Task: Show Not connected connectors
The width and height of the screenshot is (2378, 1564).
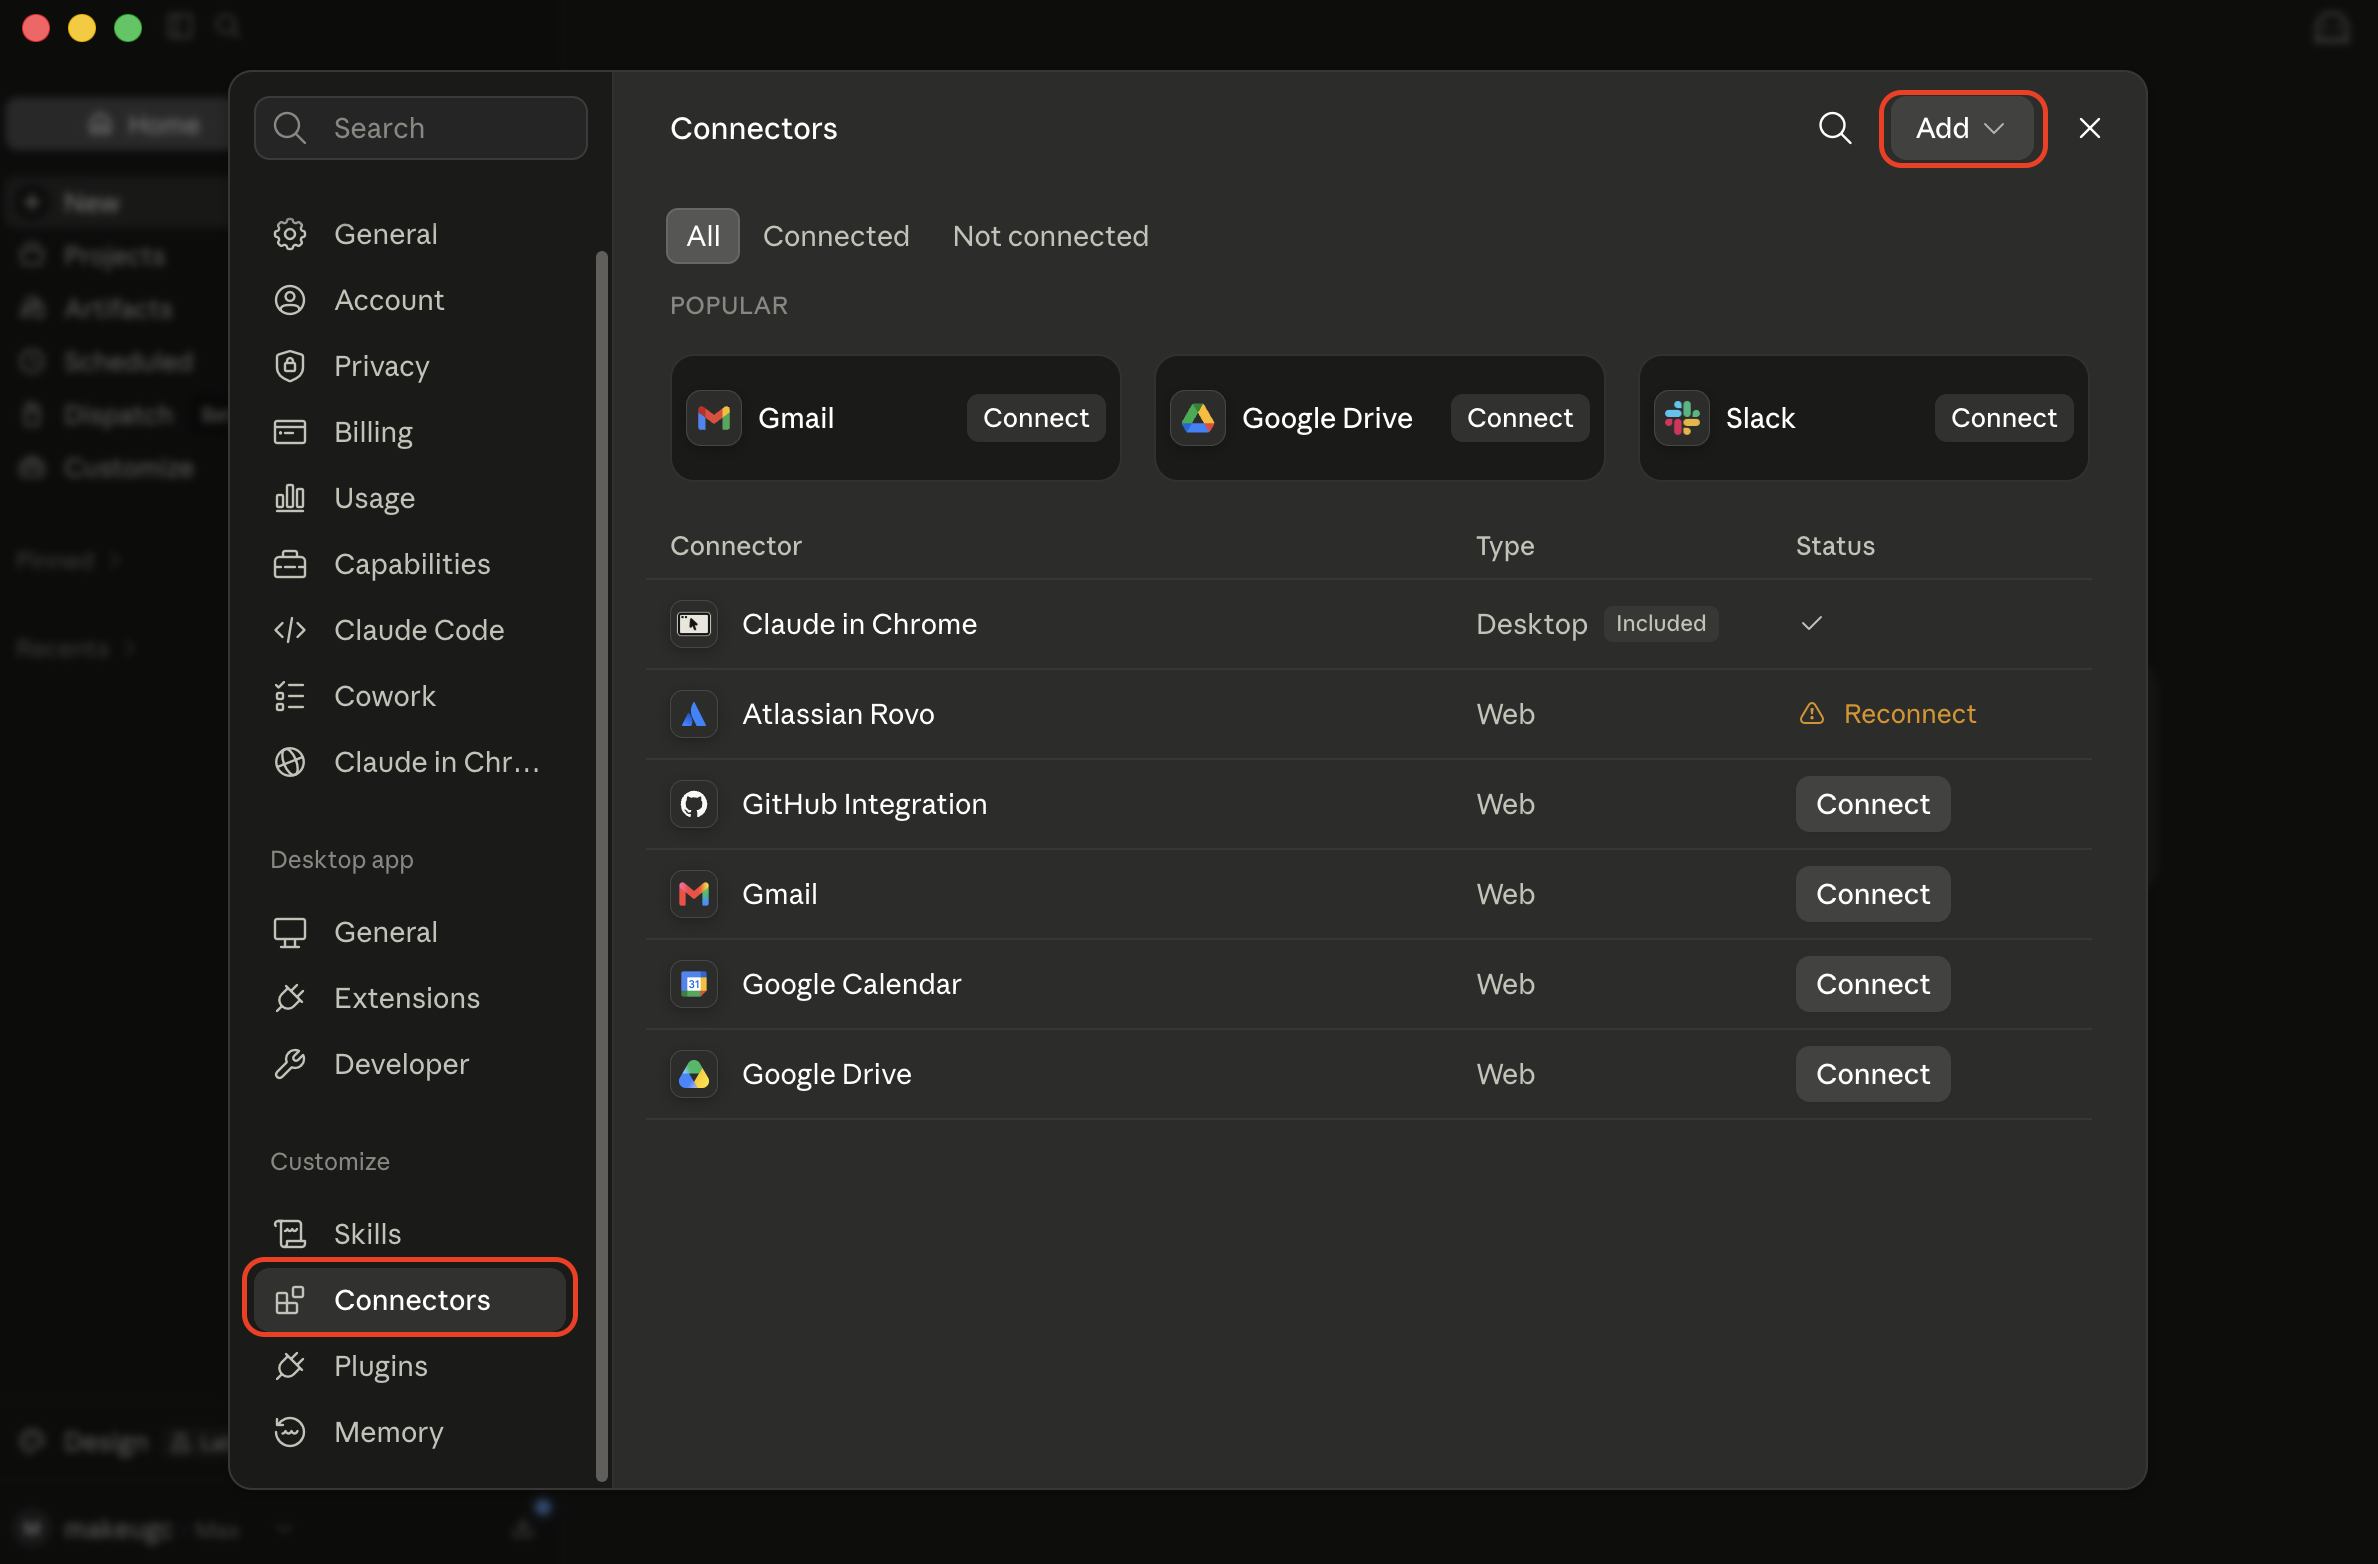Action: [x=1051, y=236]
